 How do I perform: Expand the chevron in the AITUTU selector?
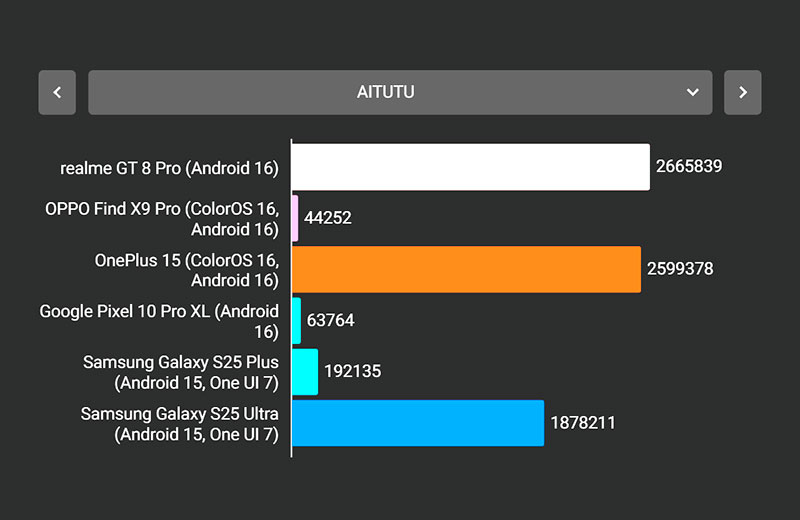pos(692,92)
